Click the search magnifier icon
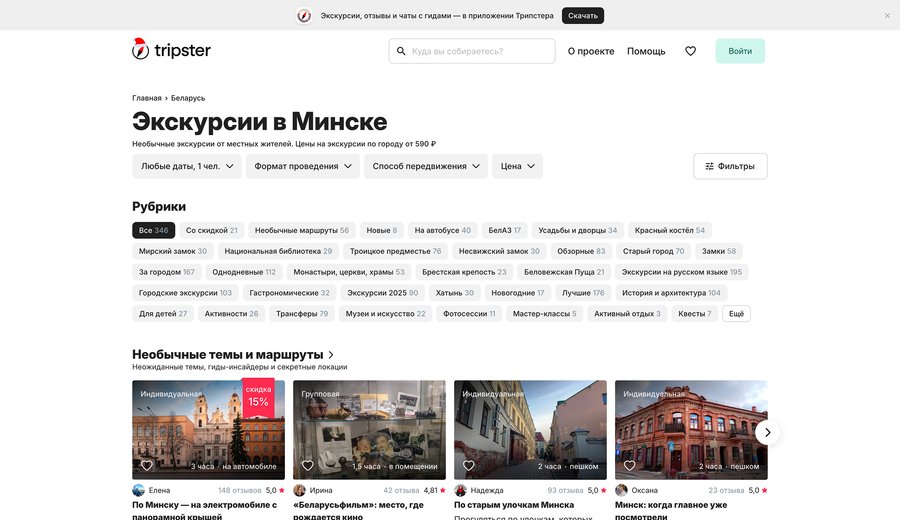The image size is (900, 520). [x=401, y=51]
